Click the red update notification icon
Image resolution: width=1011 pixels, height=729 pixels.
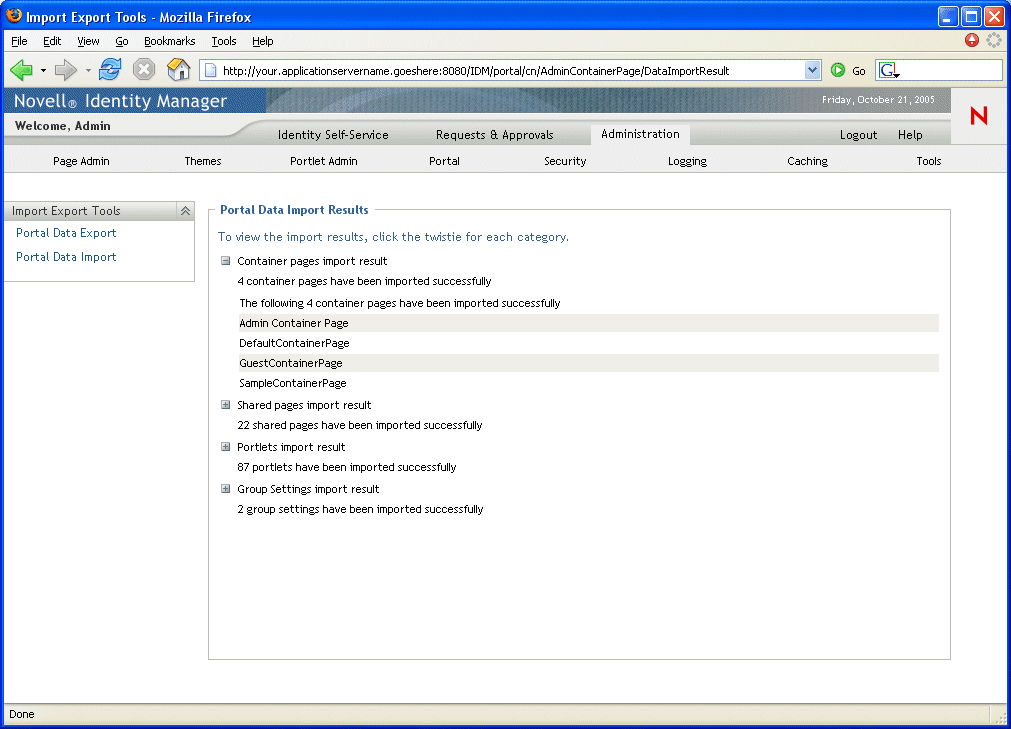click(972, 40)
